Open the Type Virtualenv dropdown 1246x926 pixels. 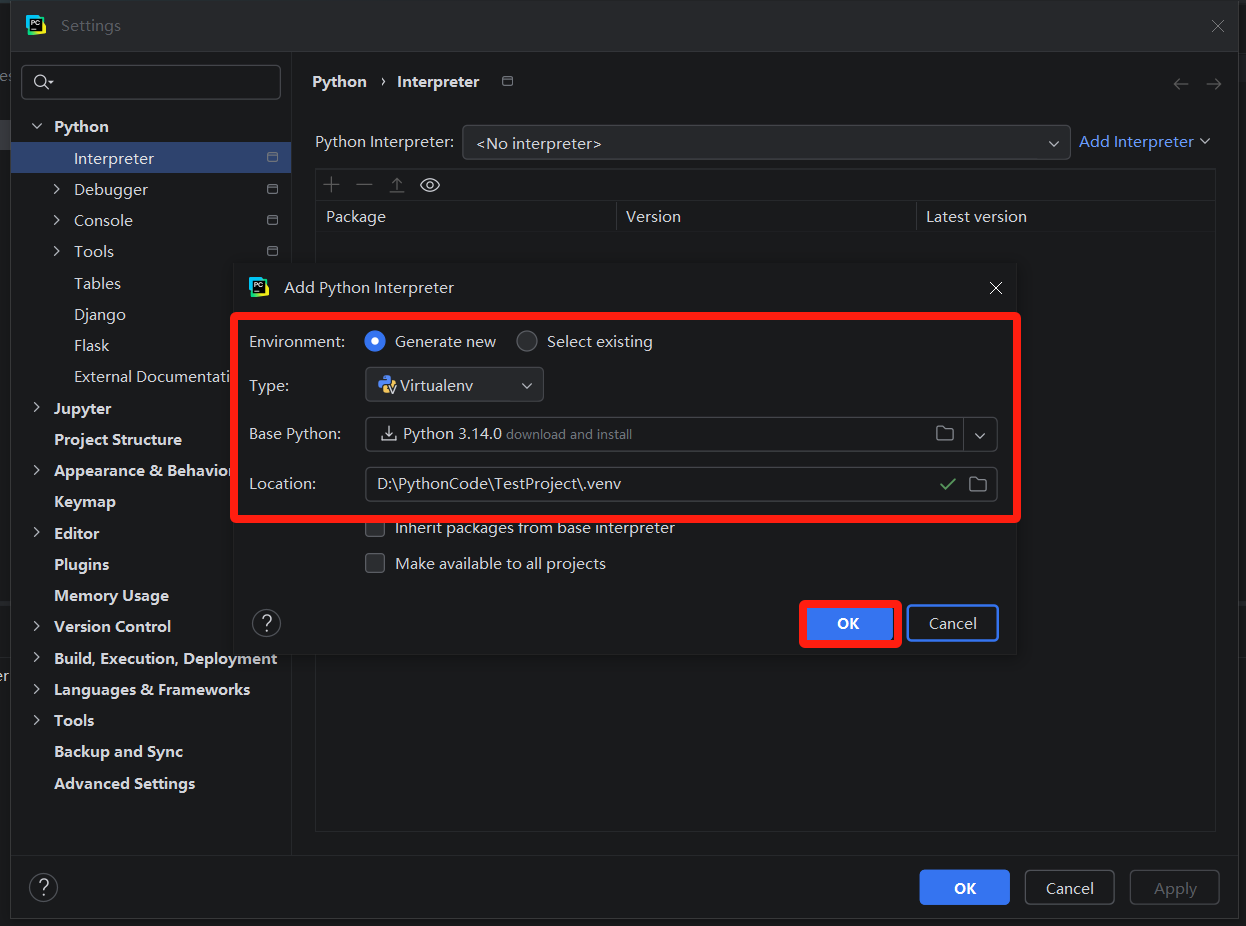pos(454,385)
